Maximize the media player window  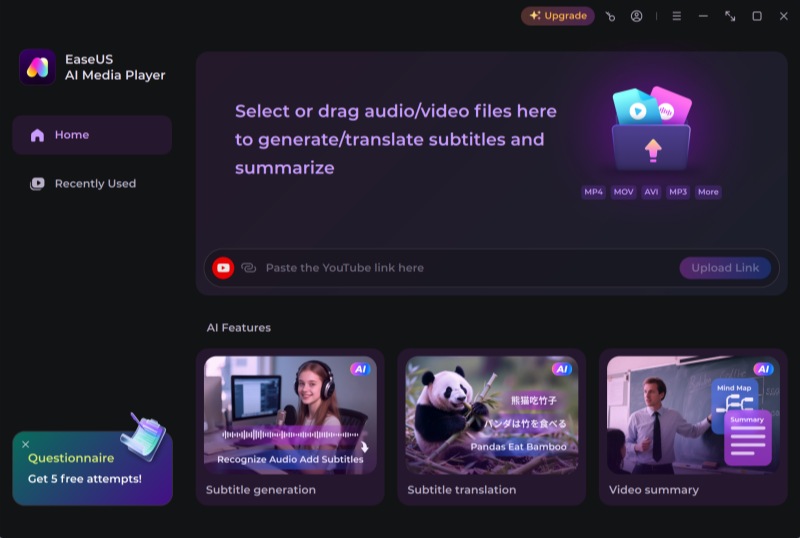coord(757,16)
